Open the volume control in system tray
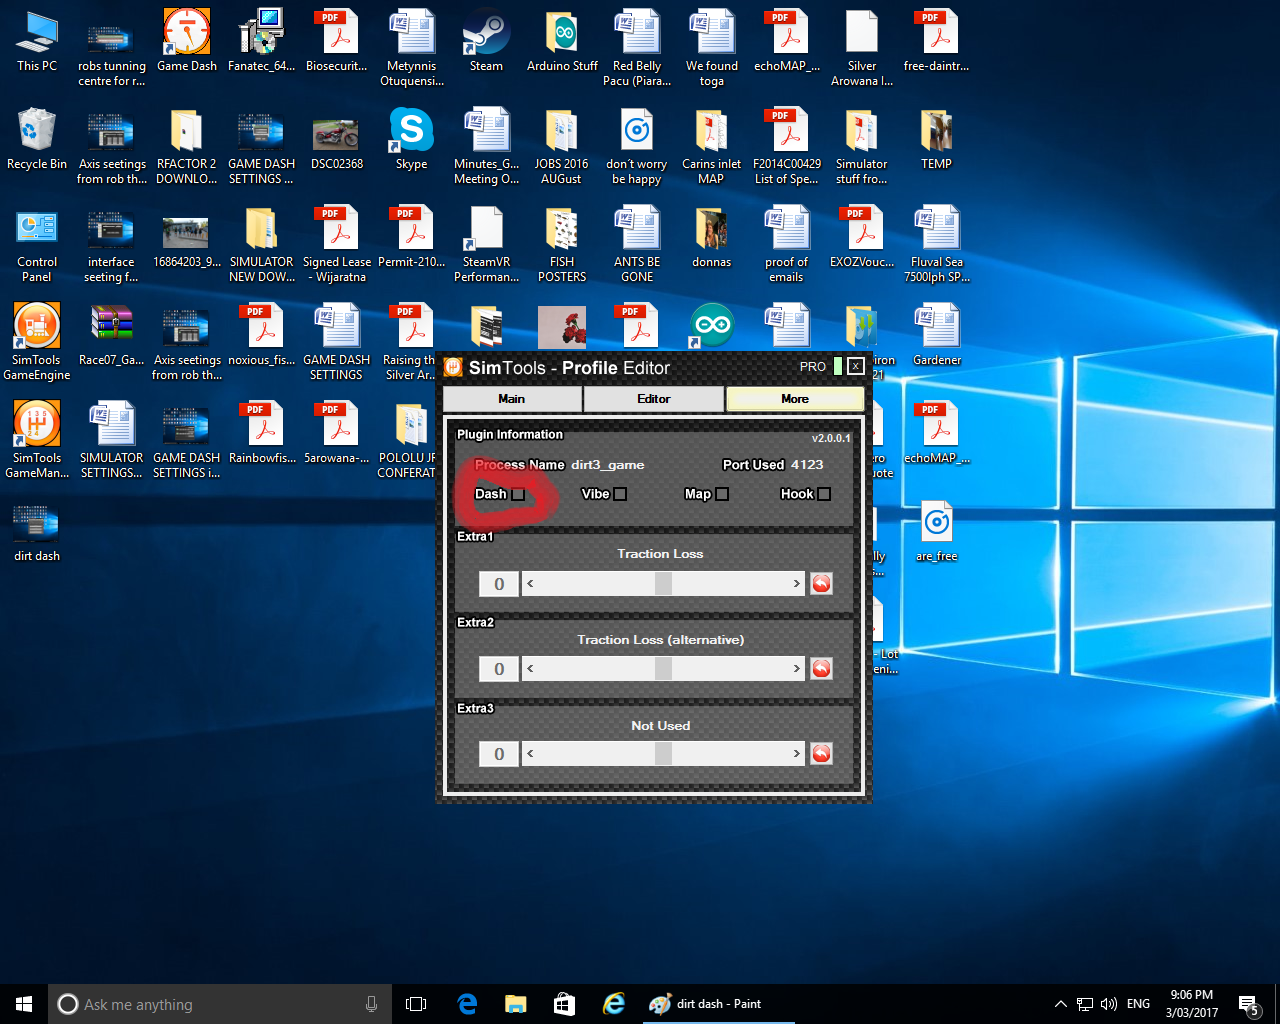This screenshot has height=1024, width=1280. click(x=1108, y=1004)
